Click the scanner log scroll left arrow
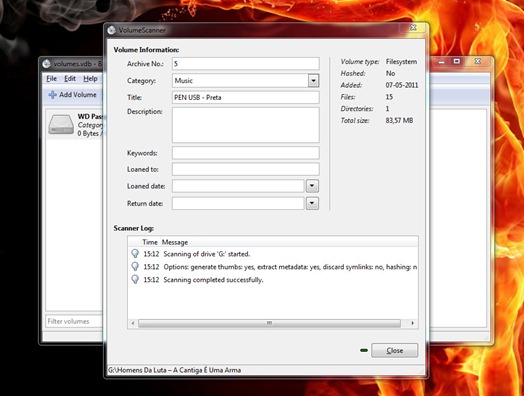This screenshot has height=396, width=524. point(133,323)
